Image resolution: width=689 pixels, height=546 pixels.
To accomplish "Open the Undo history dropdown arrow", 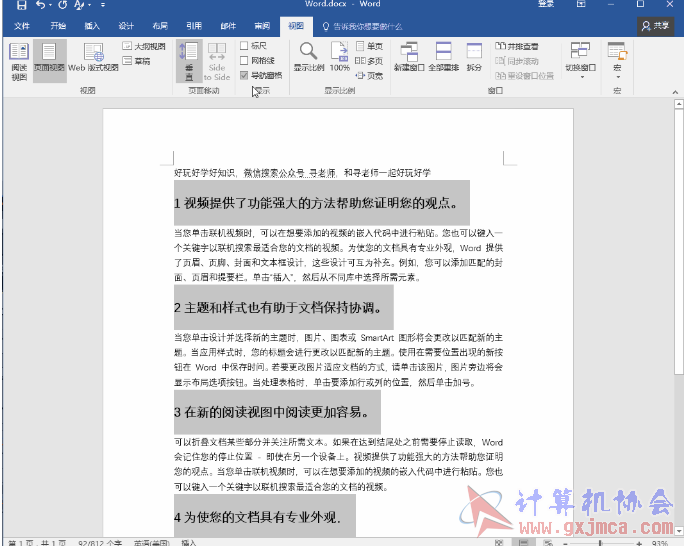I will (50, 5).
